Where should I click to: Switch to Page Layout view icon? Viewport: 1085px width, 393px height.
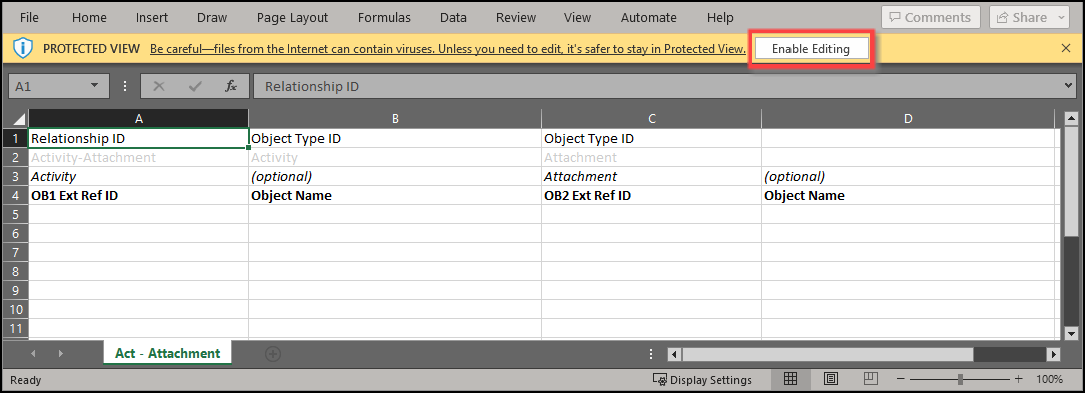[831, 379]
